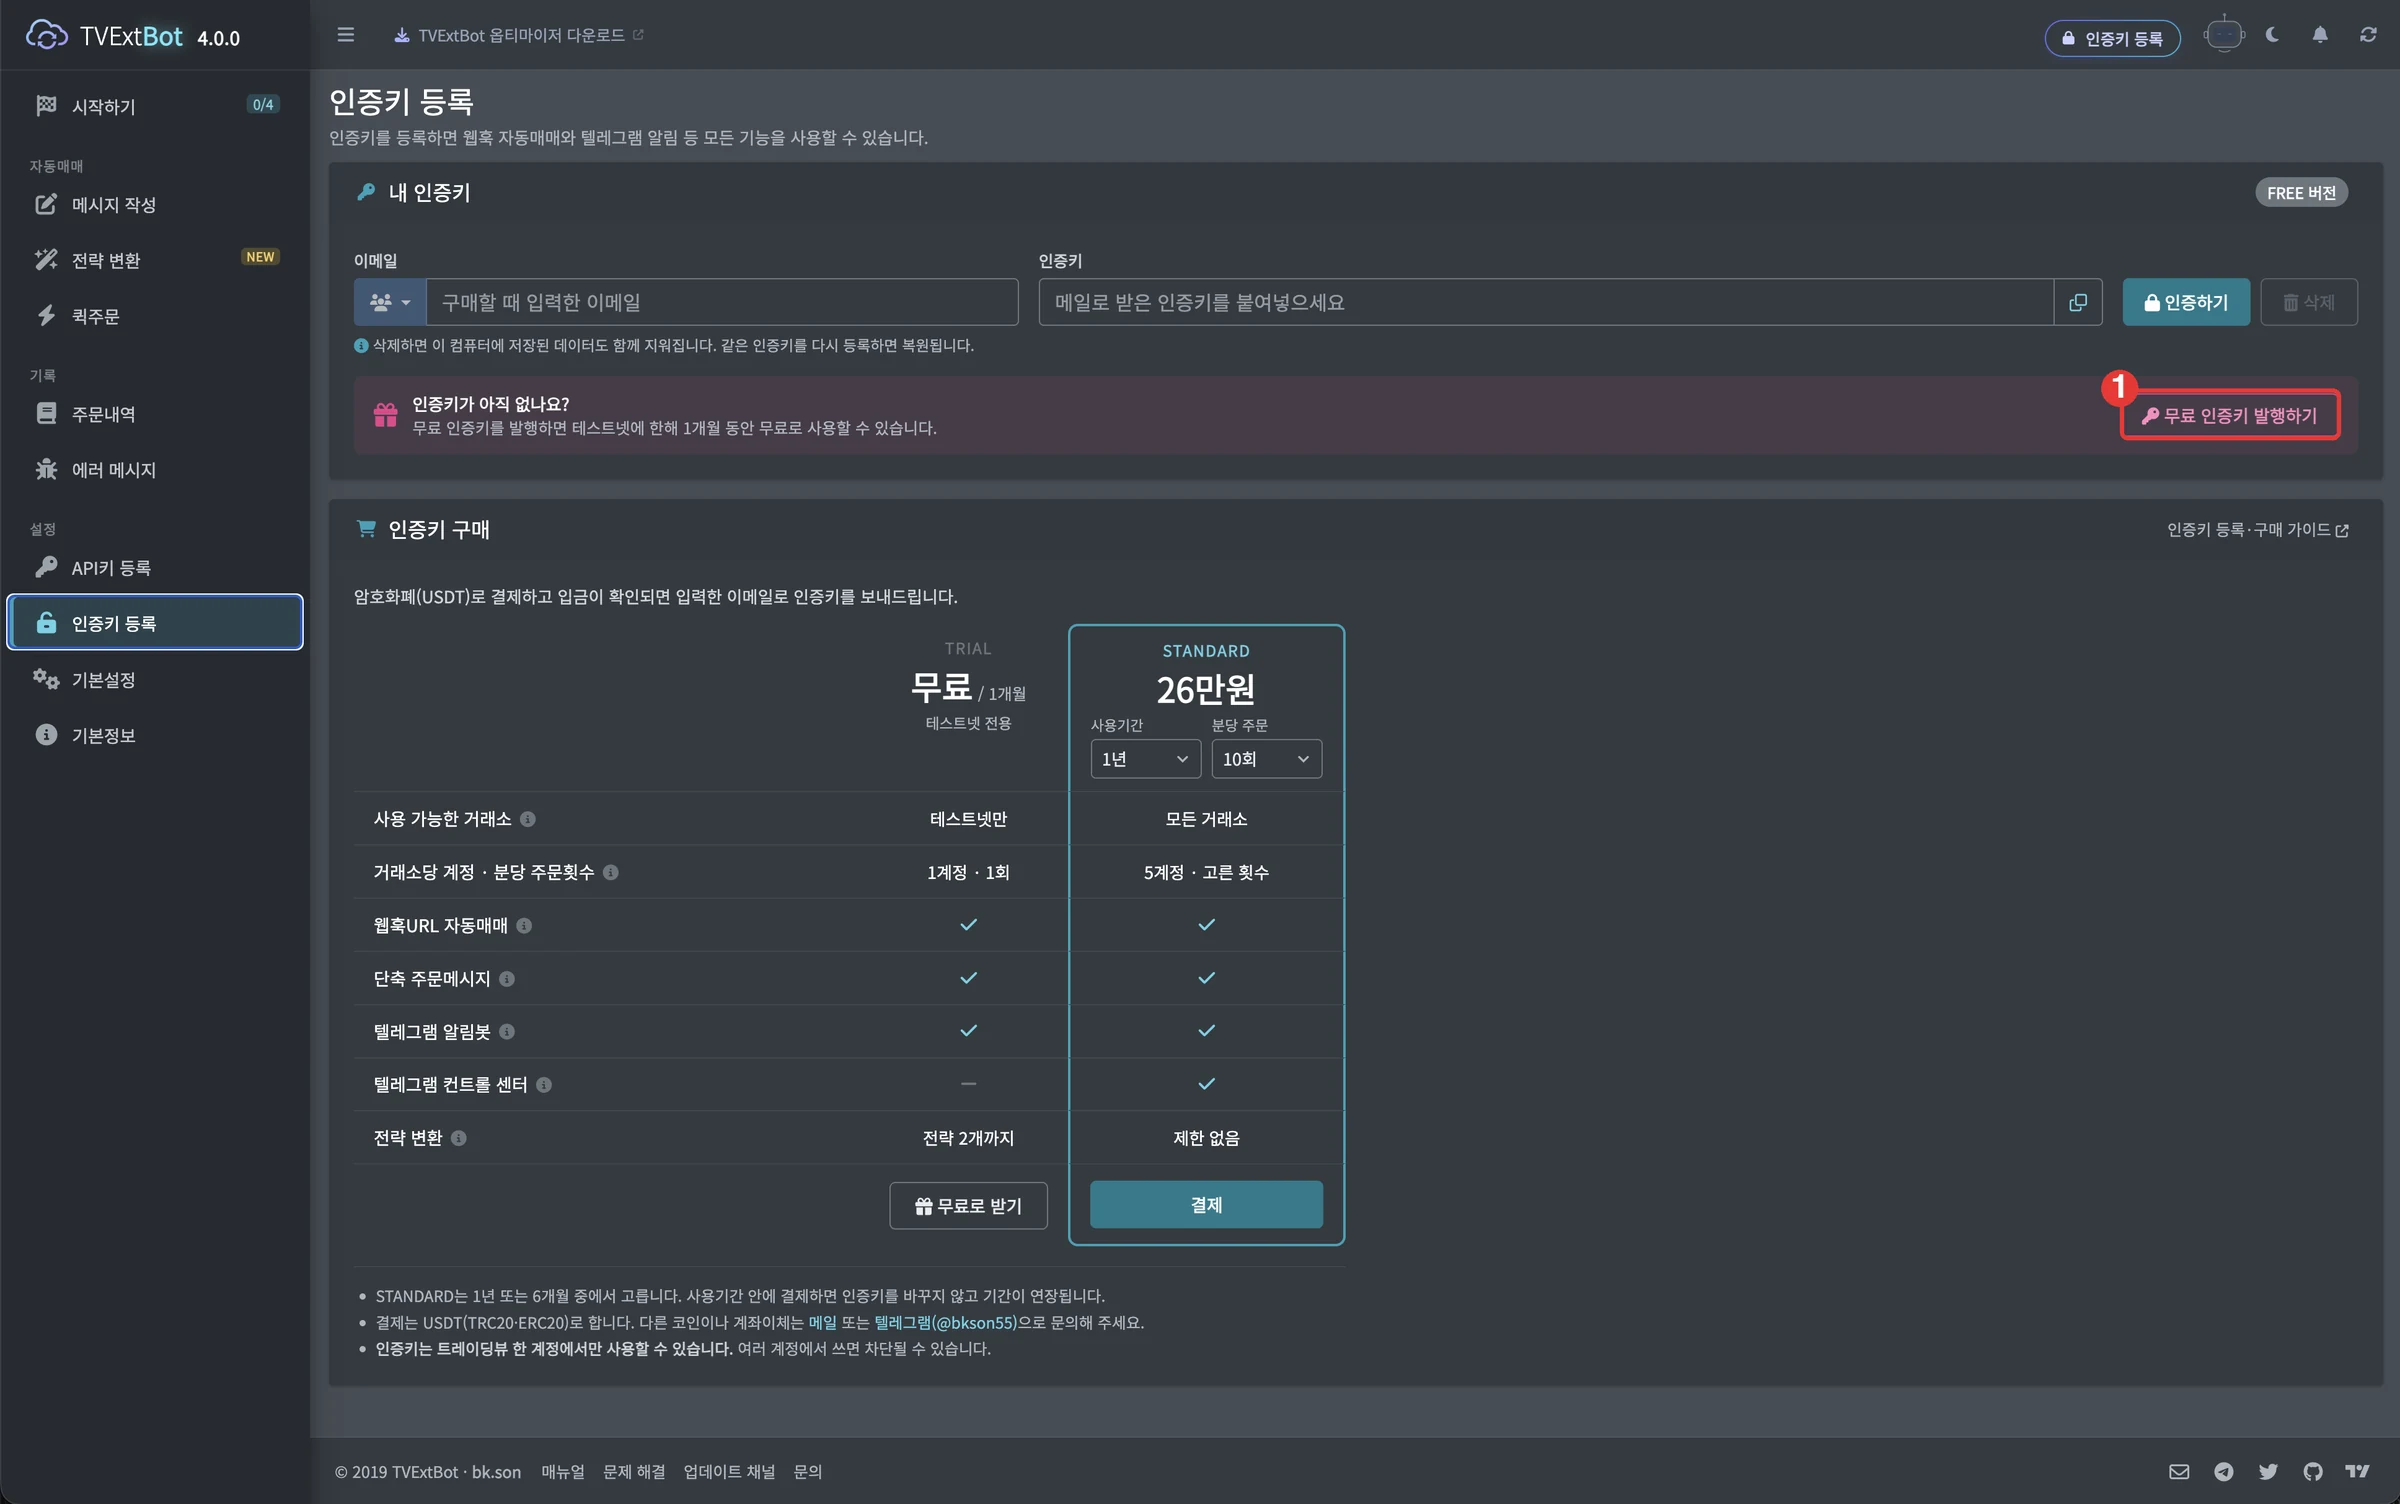Open Telegram icon in footer
This screenshot has width=2400, height=1504.
(x=2224, y=1471)
